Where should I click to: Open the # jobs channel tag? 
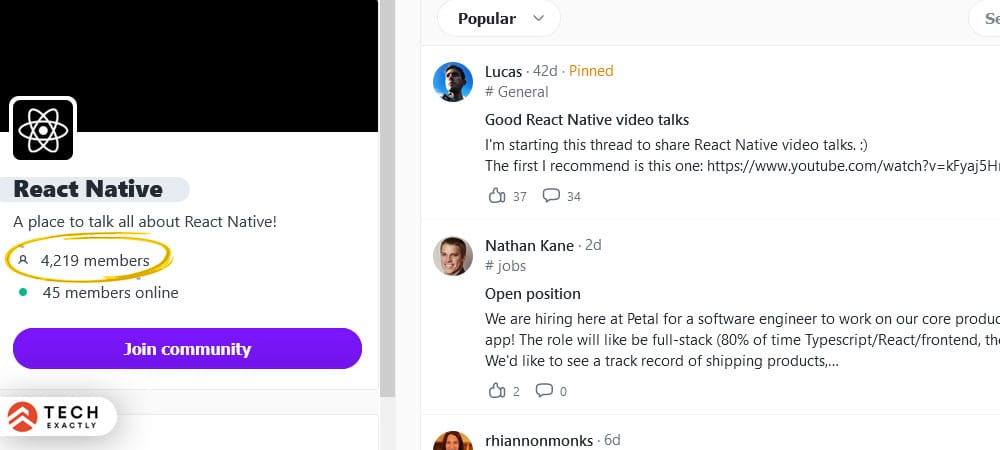click(x=505, y=266)
